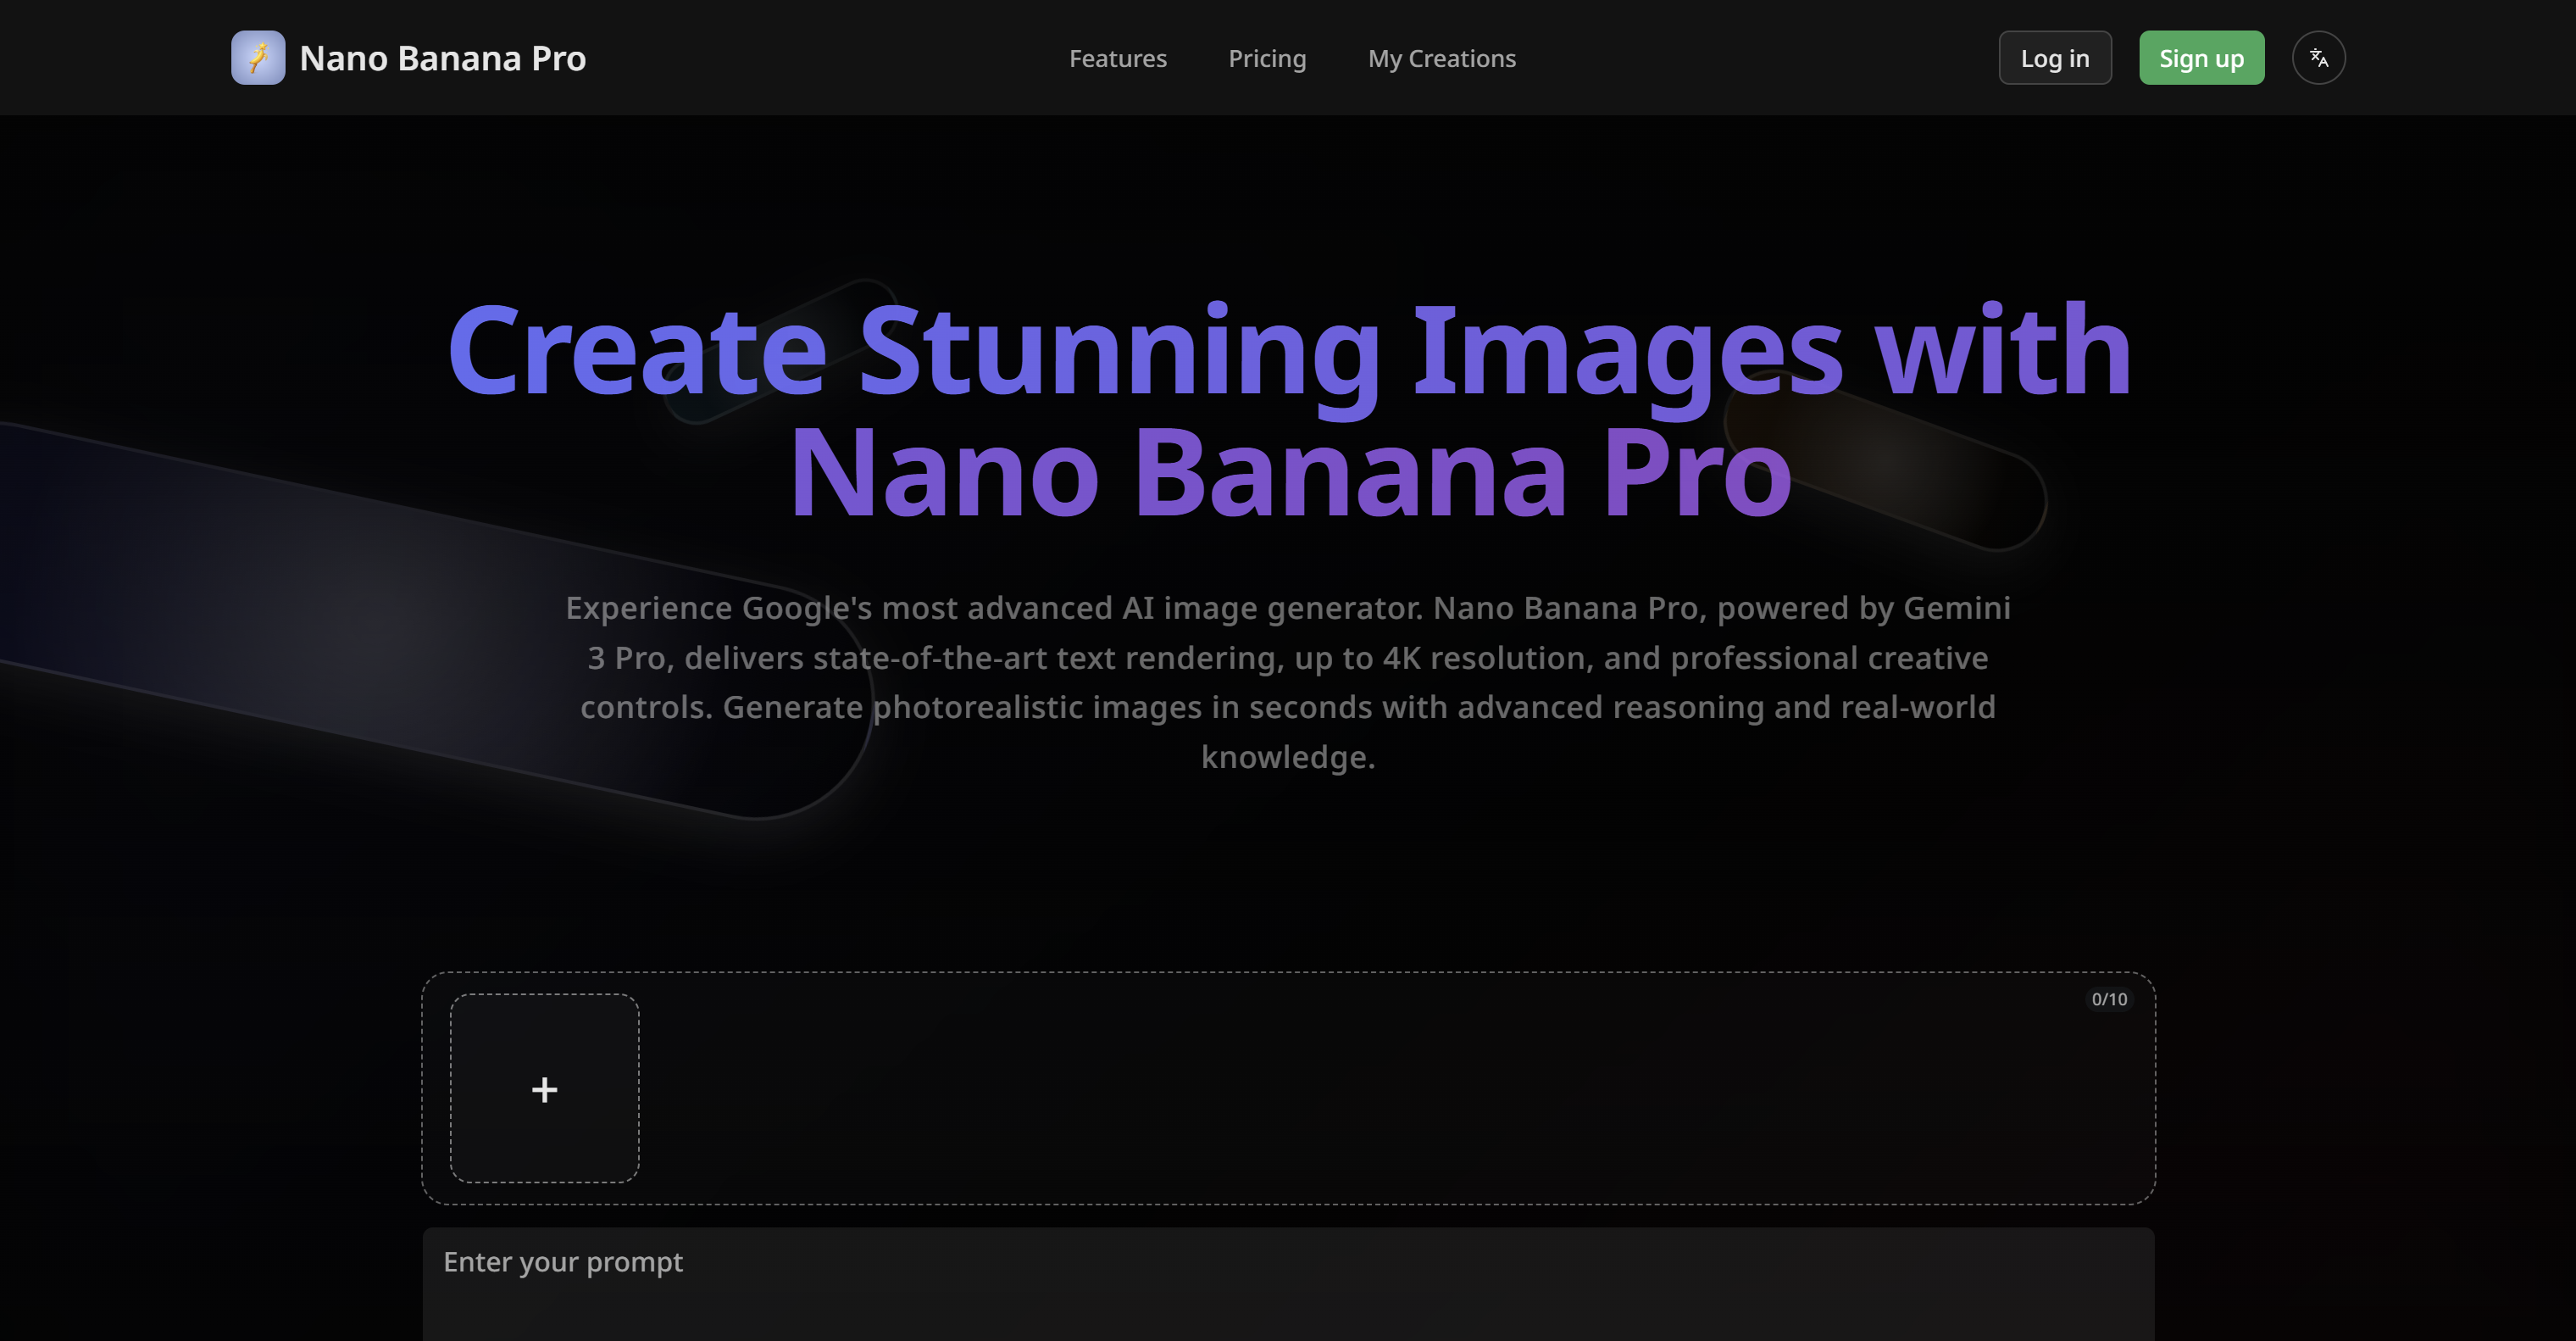Viewport: 2576px width, 1341px height.
Task: Click the circular language icon near Sign up
Action: click(2318, 57)
